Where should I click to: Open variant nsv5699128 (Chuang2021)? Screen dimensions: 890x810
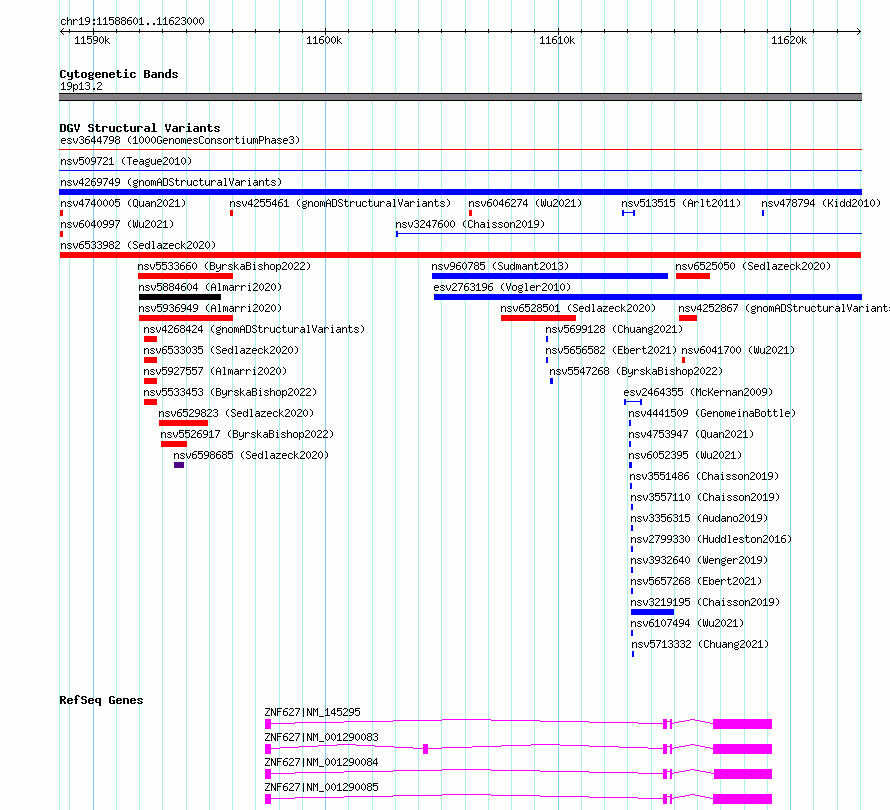[614, 329]
